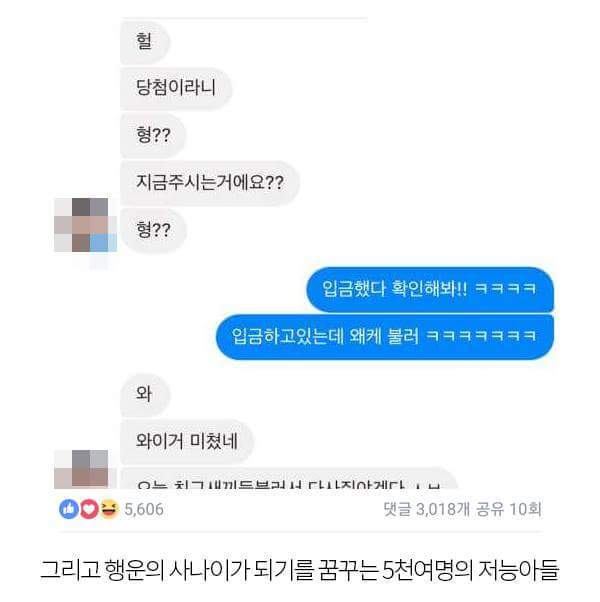Open the 5,606 reactions count
Image resolution: width=600 pixels, height=602 pixels.
[144, 509]
